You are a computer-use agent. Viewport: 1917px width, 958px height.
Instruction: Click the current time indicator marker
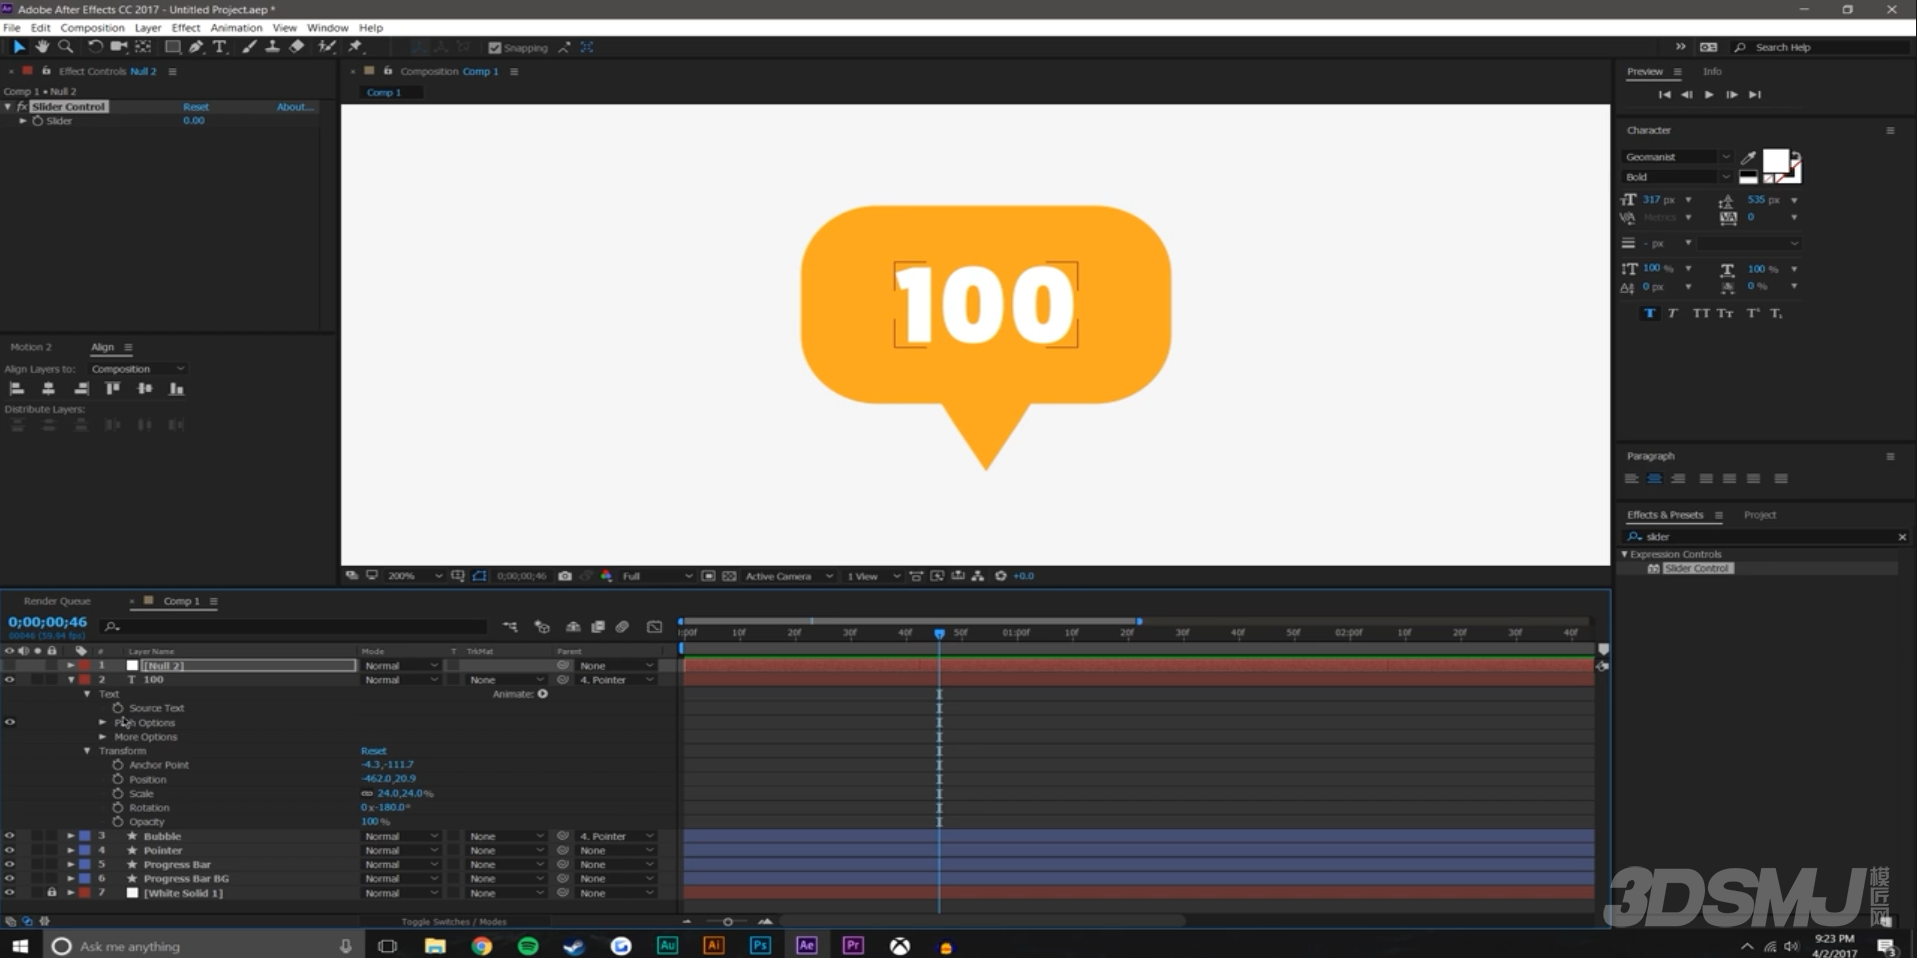(x=939, y=633)
